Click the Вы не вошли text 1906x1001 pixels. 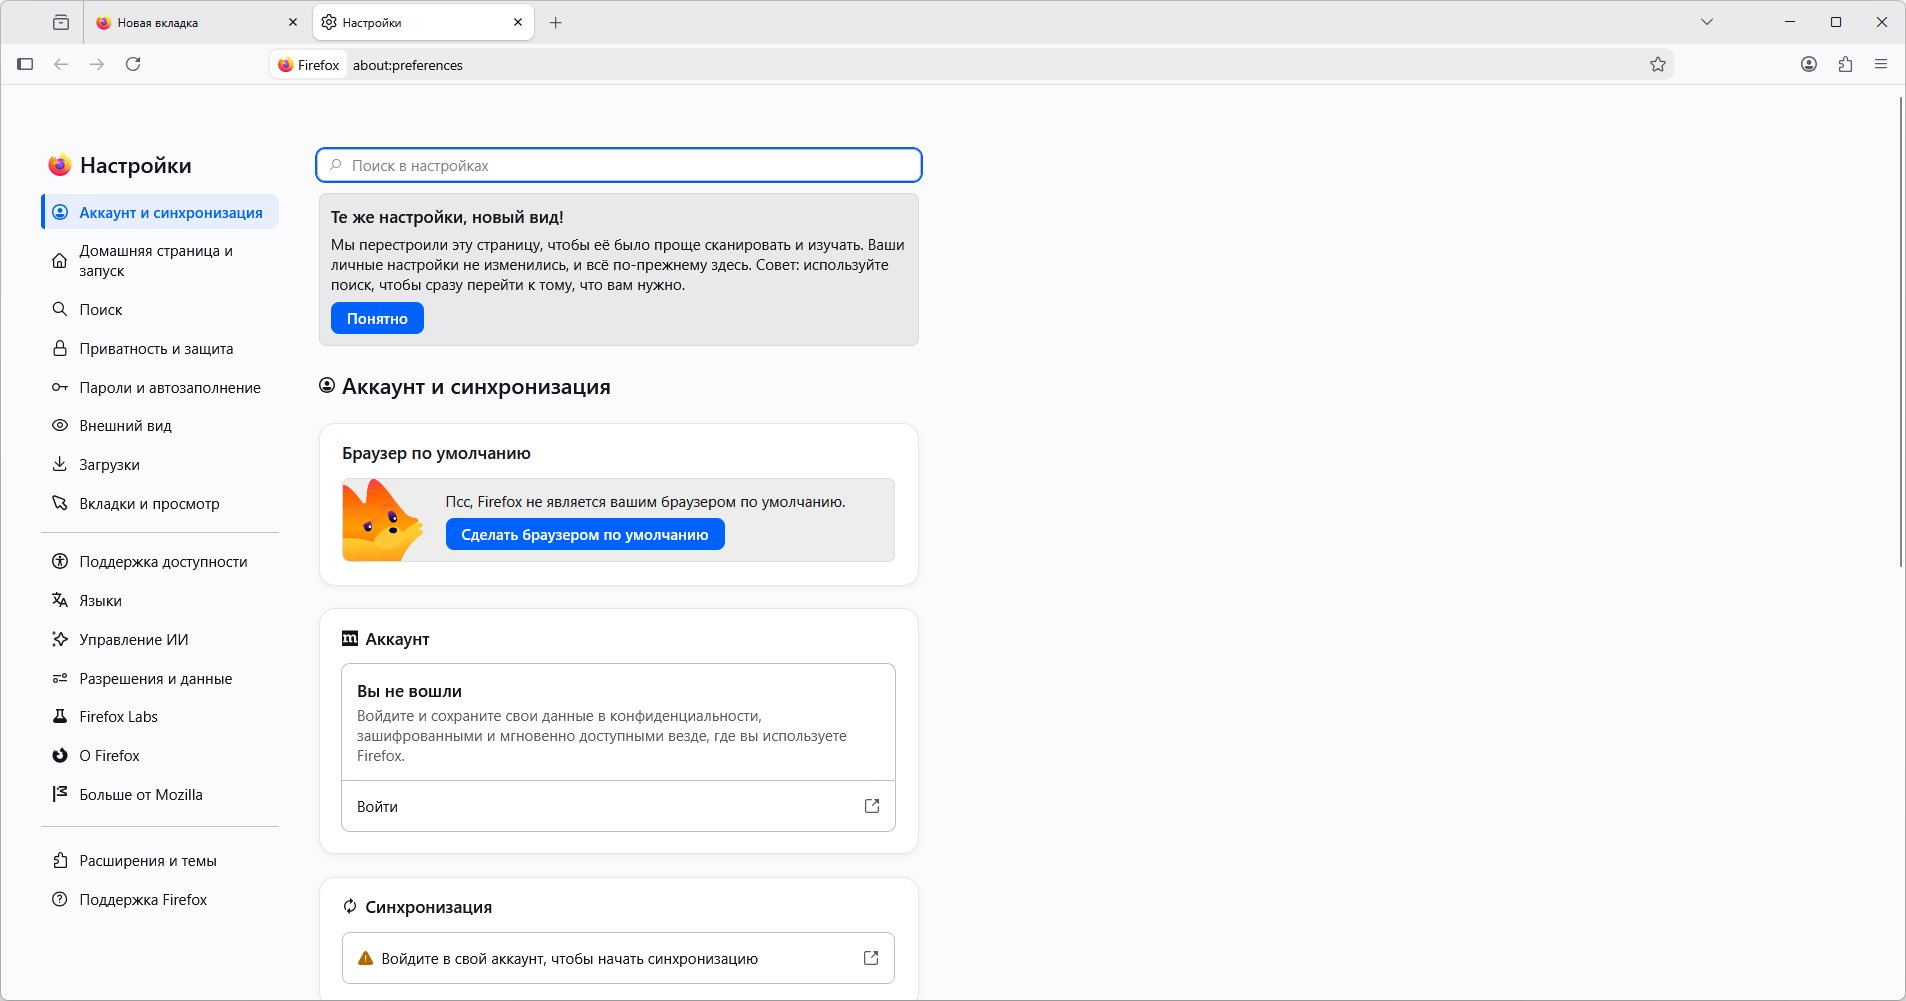[x=409, y=691]
